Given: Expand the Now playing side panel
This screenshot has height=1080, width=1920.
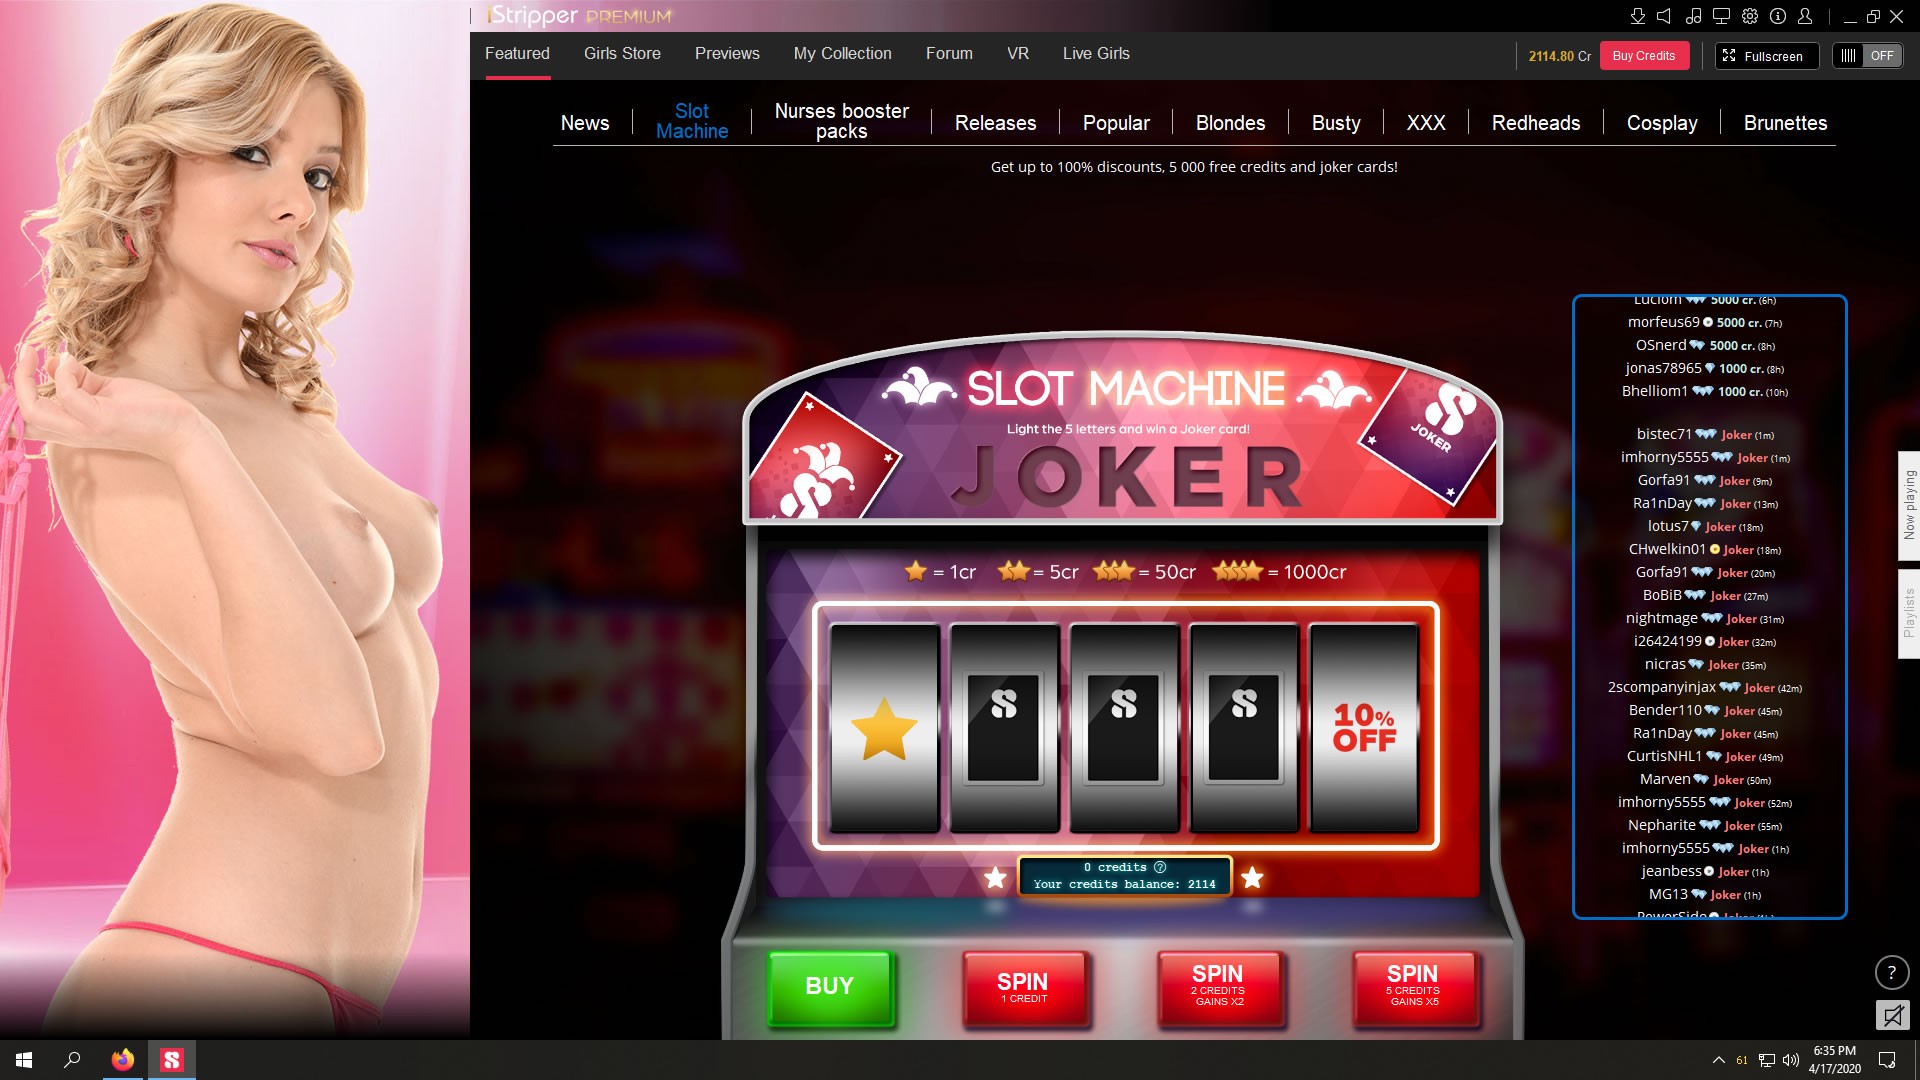Looking at the screenshot, I should (x=1909, y=505).
